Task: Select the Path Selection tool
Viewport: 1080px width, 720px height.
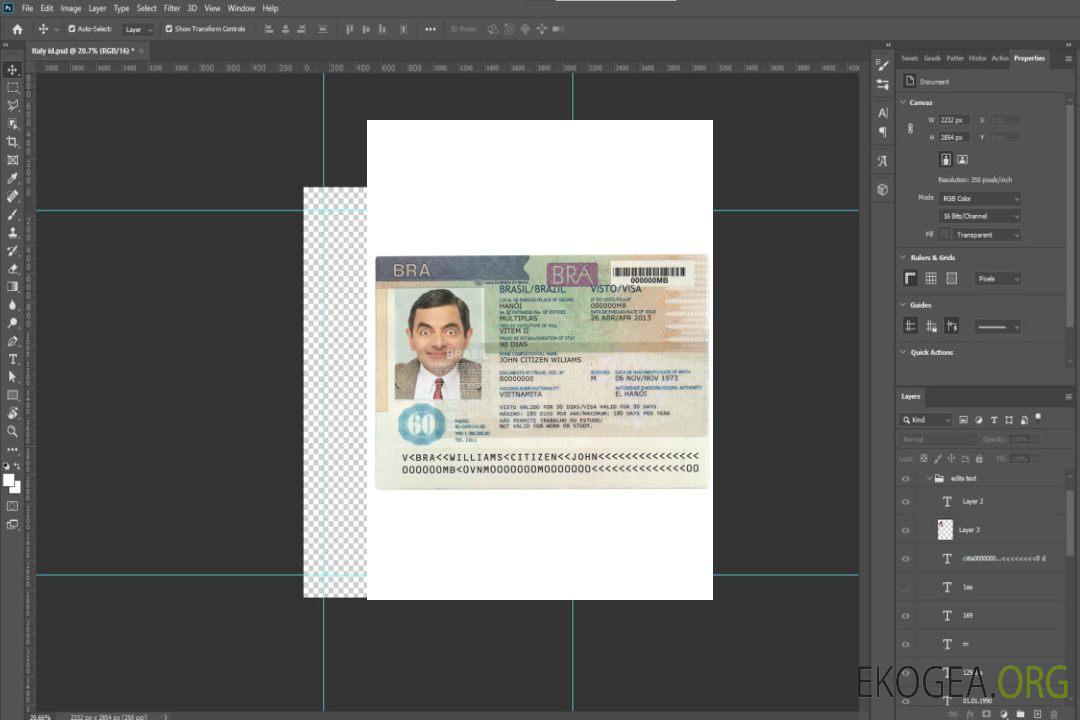Action: coord(12,377)
